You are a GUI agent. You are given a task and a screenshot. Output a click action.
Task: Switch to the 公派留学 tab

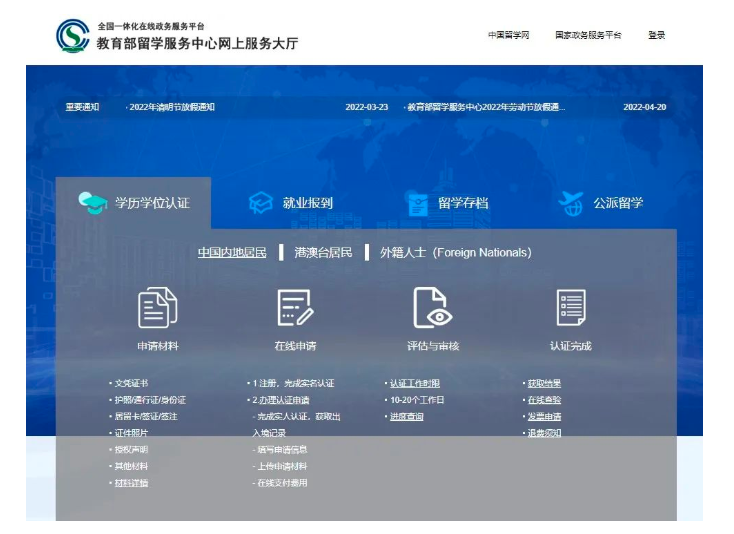tap(601, 203)
